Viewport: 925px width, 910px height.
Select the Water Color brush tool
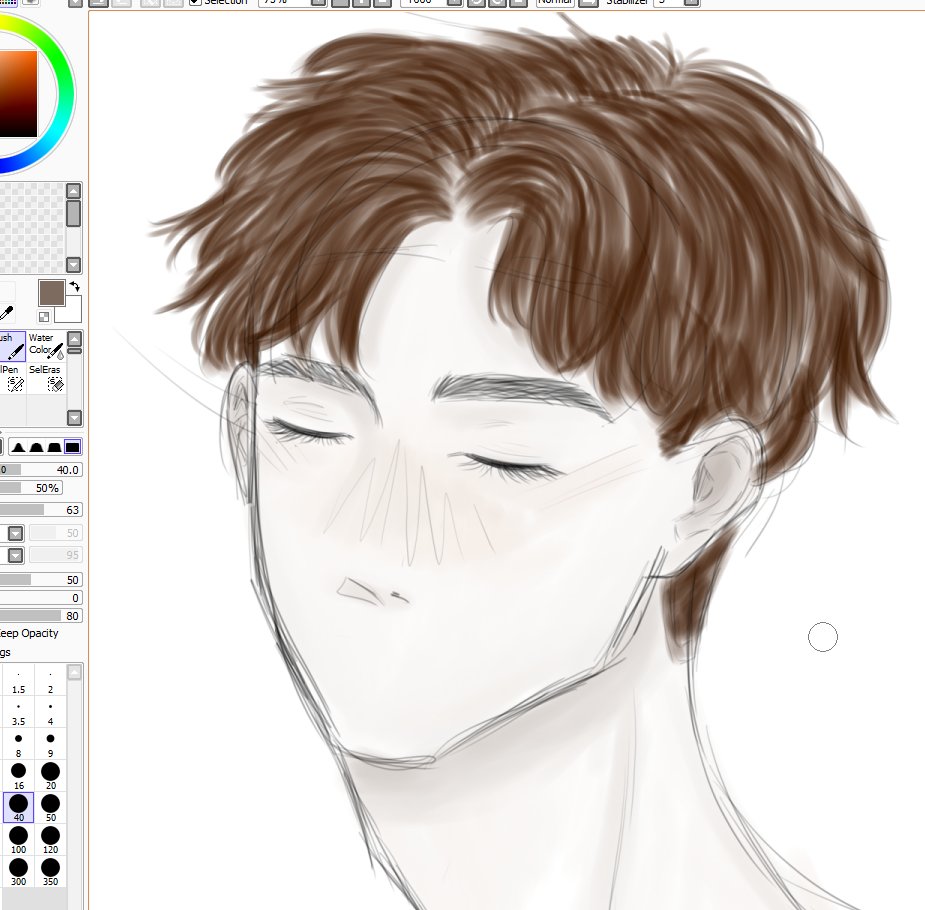pyautogui.click(x=46, y=346)
